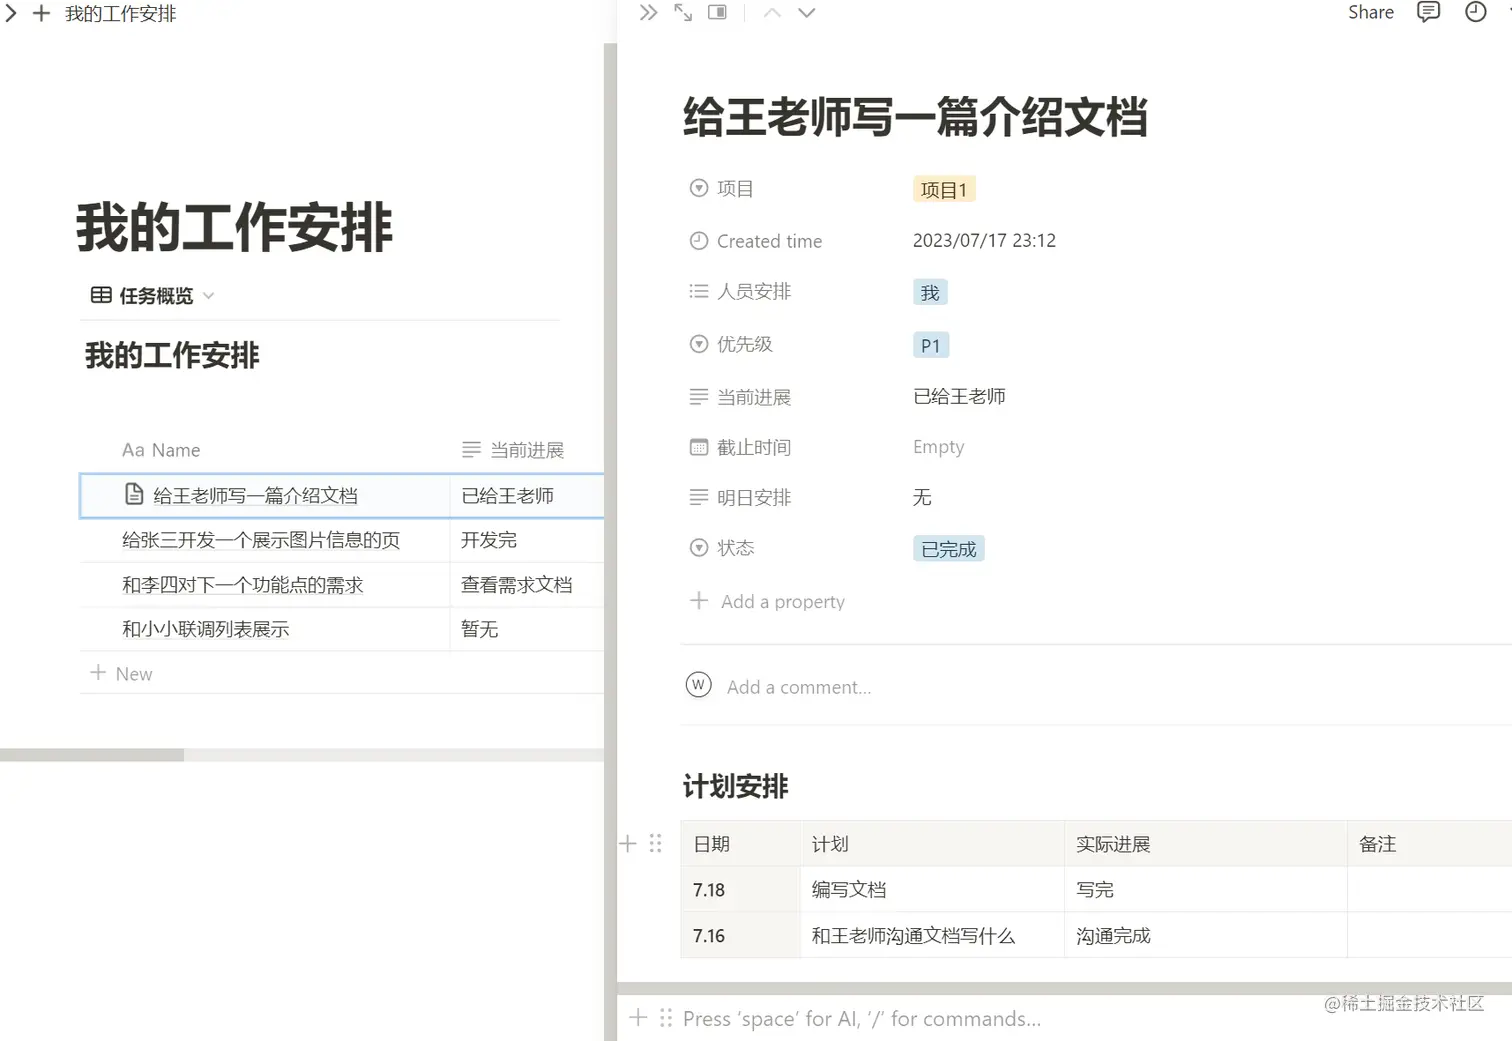Click the 暂无 progress cell
This screenshot has height=1041, width=1512.
pyautogui.click(x=527, y=629)
